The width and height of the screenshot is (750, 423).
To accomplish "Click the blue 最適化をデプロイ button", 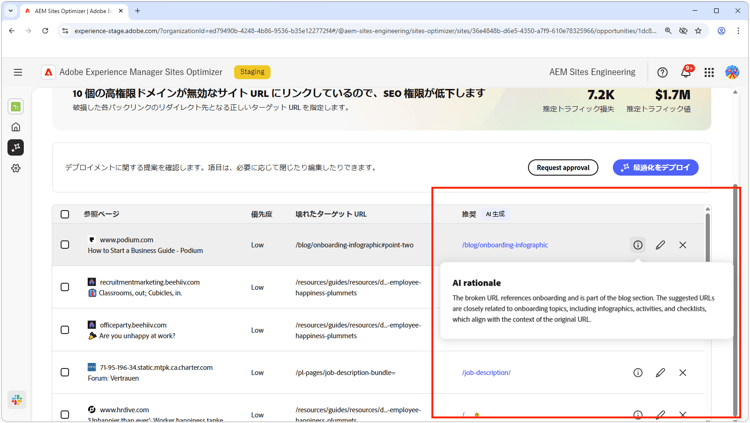I will tap(656, 167).
